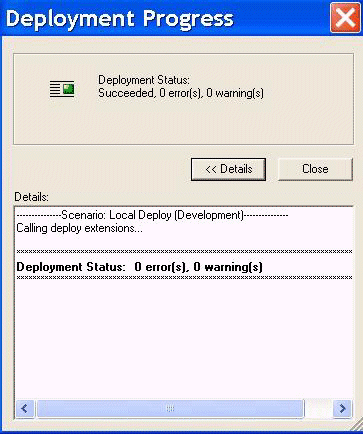Collapse the log with the << Details button
Image resolution: width=363 pixels, height=434 pixels.
[228, 169]
